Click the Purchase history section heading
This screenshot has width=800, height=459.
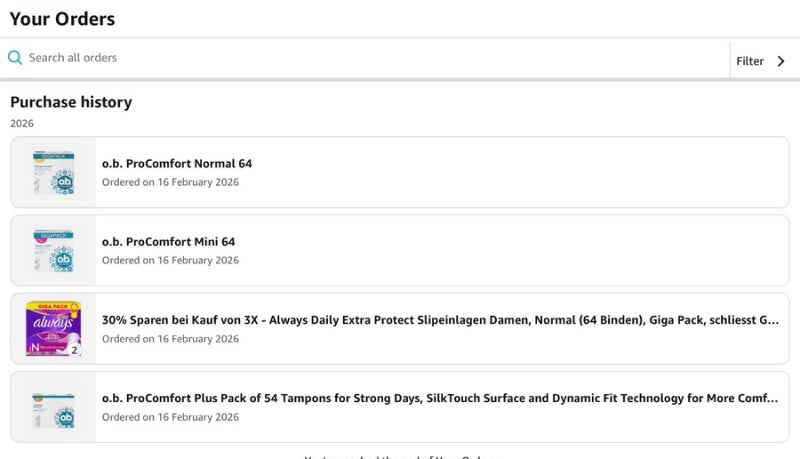tap(71, 102)
